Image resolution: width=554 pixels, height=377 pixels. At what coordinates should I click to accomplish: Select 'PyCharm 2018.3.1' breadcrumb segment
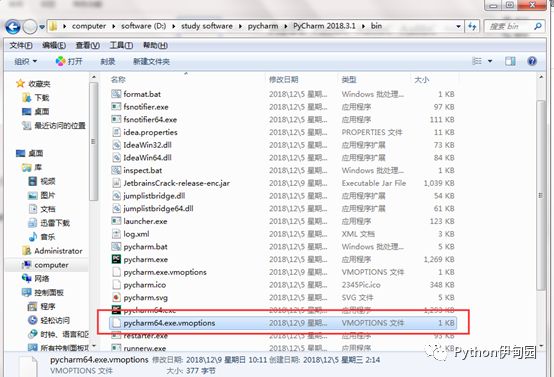pos(324,26)
